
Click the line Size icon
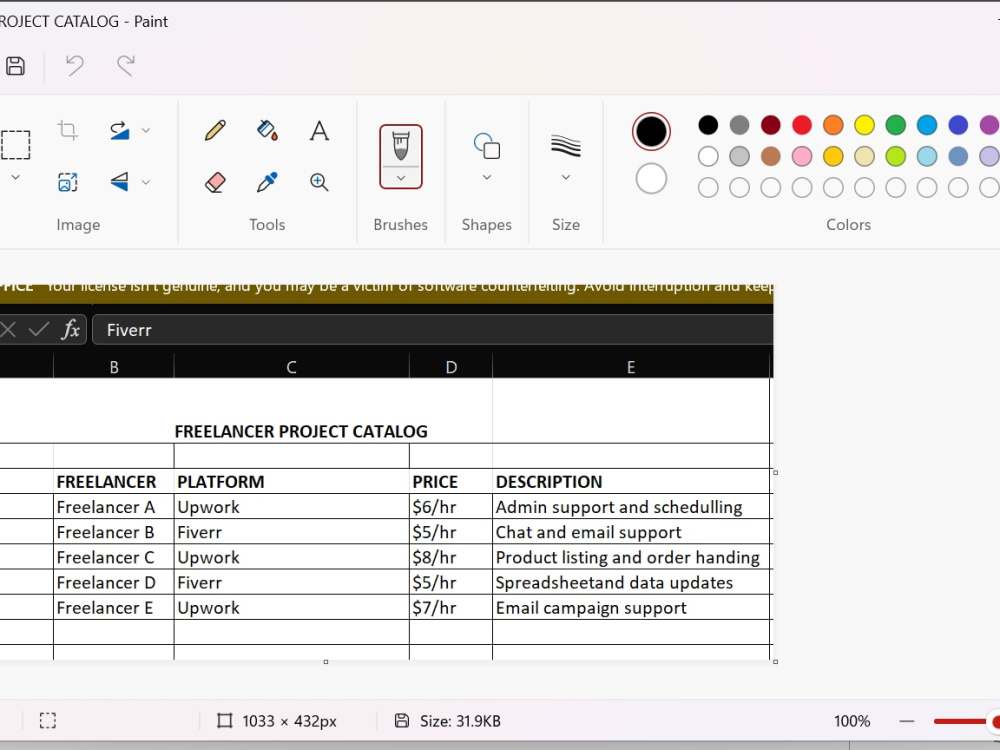(566, 145)
